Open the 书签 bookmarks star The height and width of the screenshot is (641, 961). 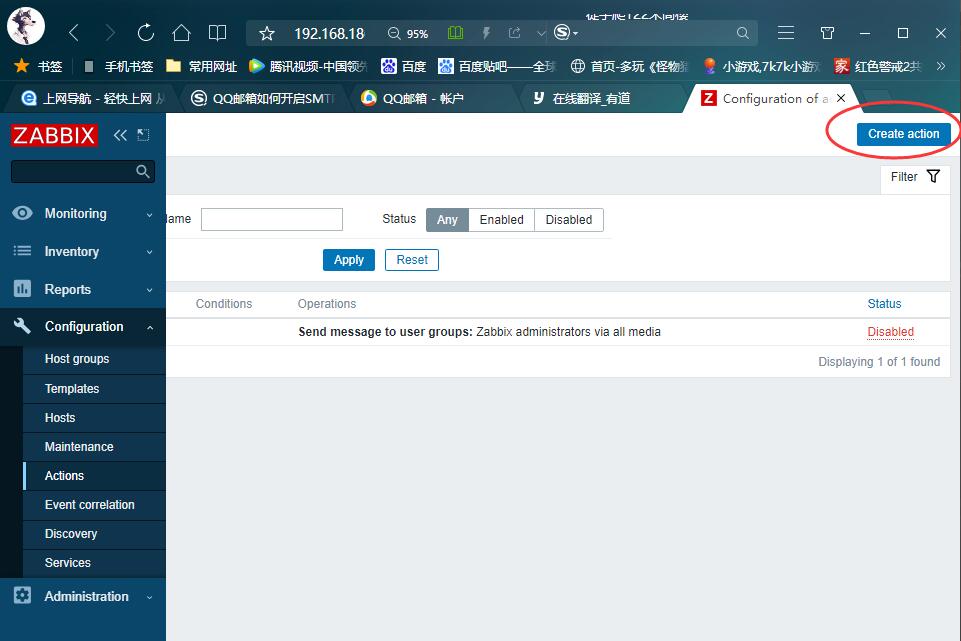(x=38, y=66)
